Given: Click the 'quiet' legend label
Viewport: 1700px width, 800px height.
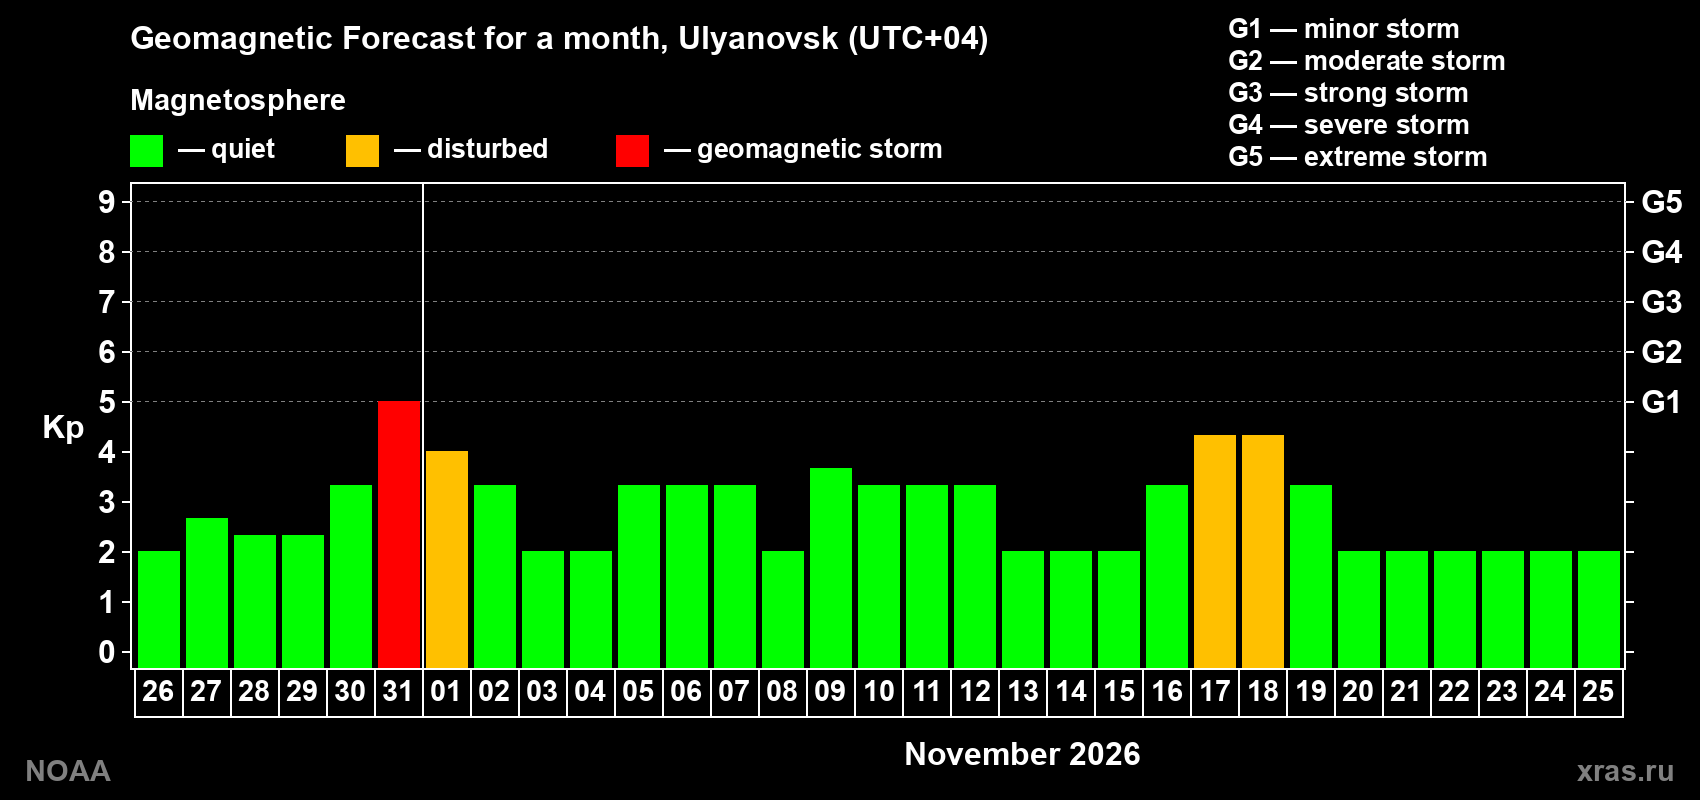Looking at the screenshot, I should pyautogui.click(x=243, y=149).
